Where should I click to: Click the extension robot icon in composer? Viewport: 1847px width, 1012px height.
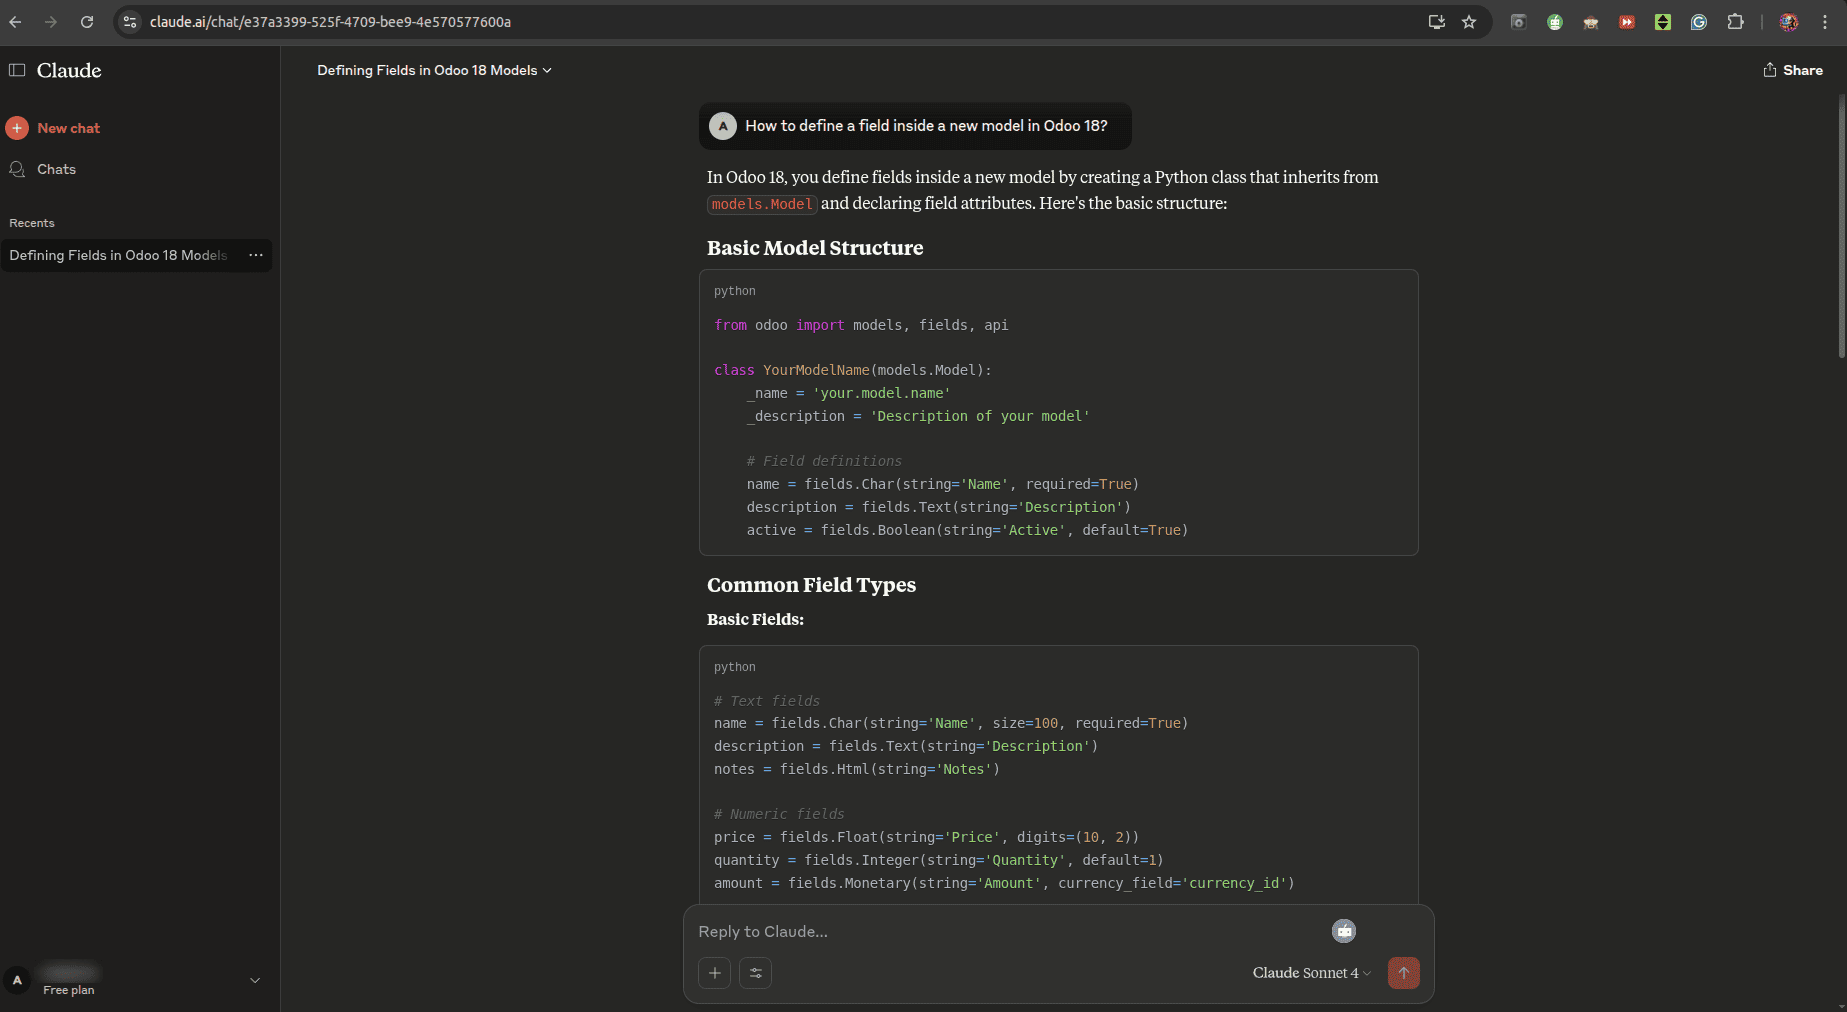1344,931
